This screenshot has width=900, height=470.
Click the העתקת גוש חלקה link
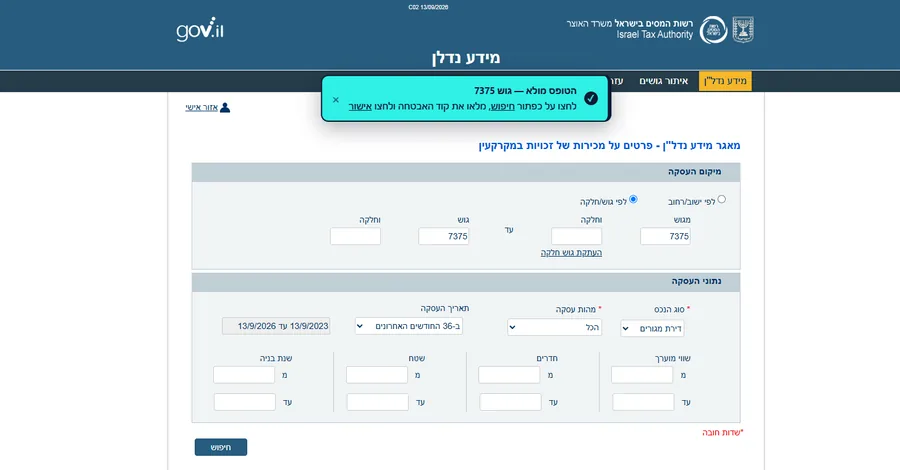(571, 253)
